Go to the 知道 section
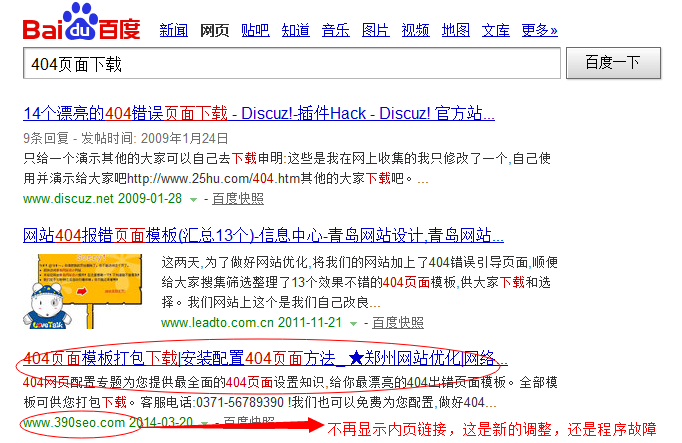The height and width of the screenshot is (443, 682). [x=295, y=30]
